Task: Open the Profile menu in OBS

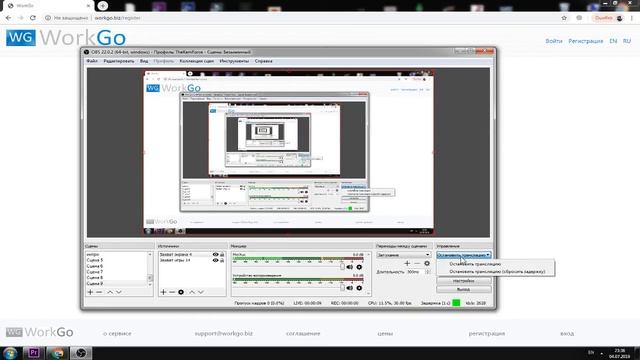Action: [x=164, y=61]
